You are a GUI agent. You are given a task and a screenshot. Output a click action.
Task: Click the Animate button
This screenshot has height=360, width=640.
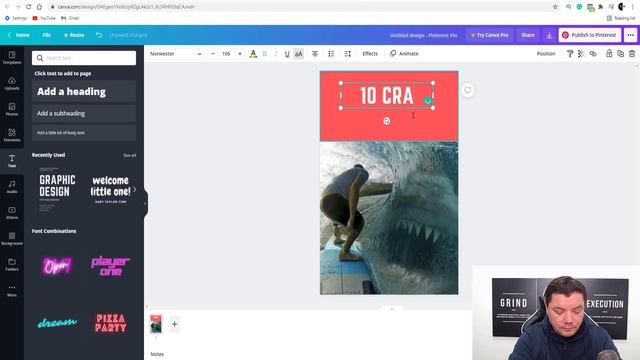[x=404, y=54]
